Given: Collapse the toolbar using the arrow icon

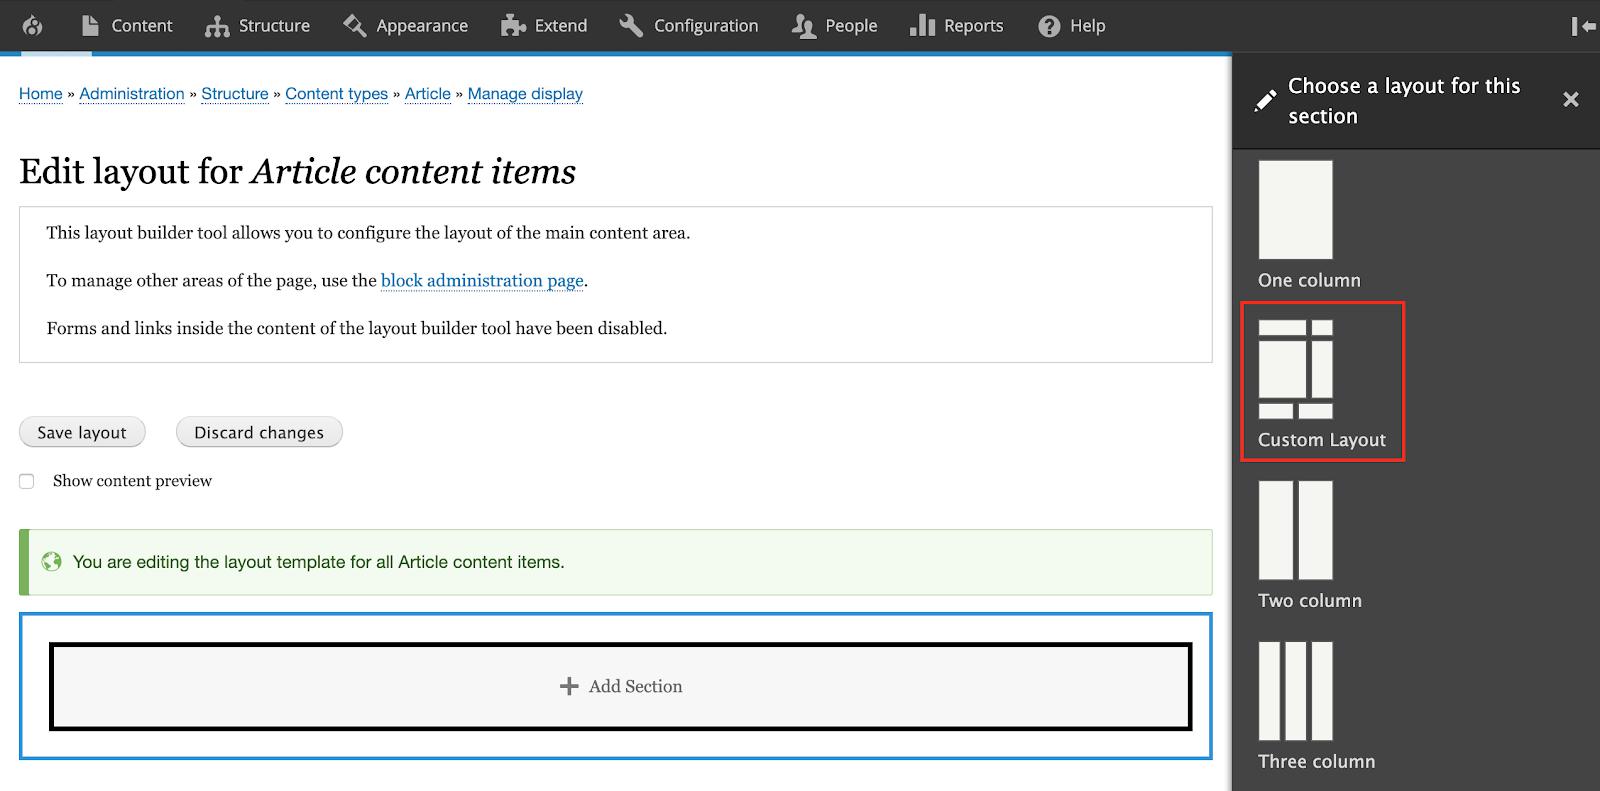Looking at the screenshot, I should pos(1582,26).
